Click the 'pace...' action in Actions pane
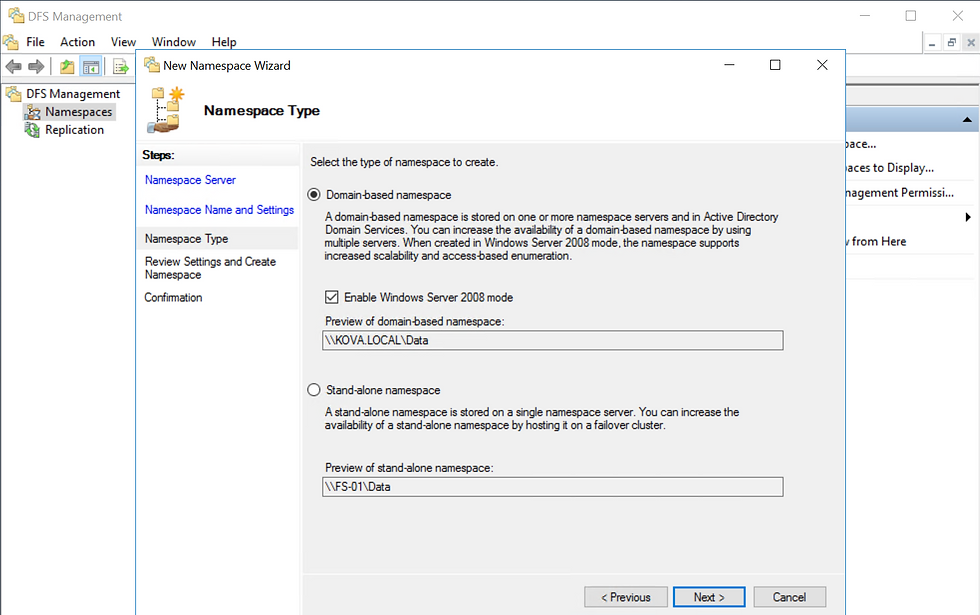Screen dimensions: 980x615 pos(861,144)
